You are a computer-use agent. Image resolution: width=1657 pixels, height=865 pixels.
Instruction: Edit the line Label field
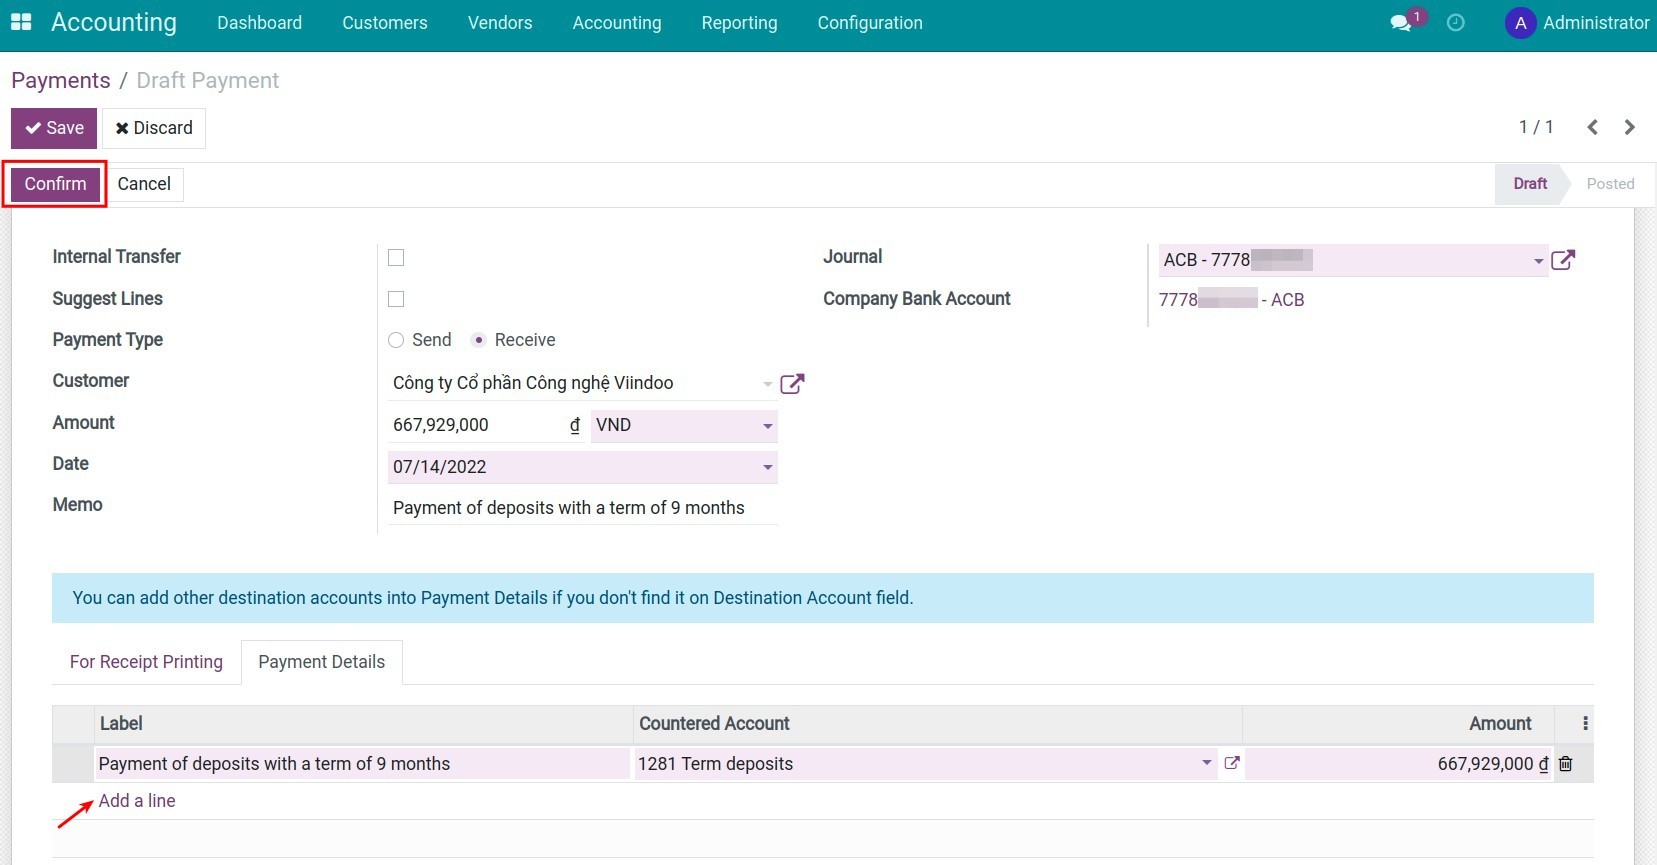coord(362,764)
